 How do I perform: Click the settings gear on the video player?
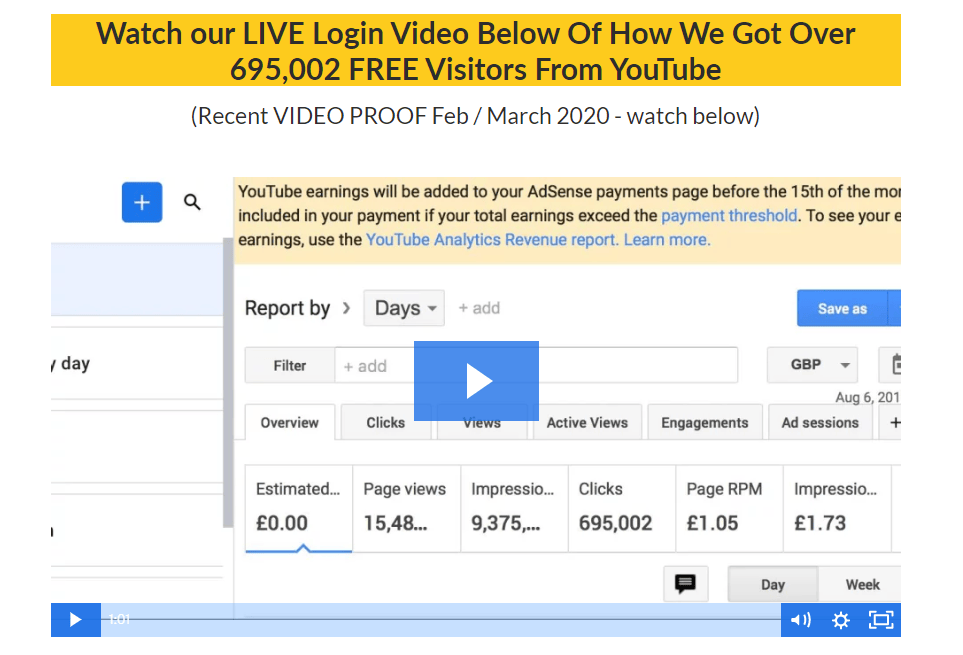[x=841, y=620]
